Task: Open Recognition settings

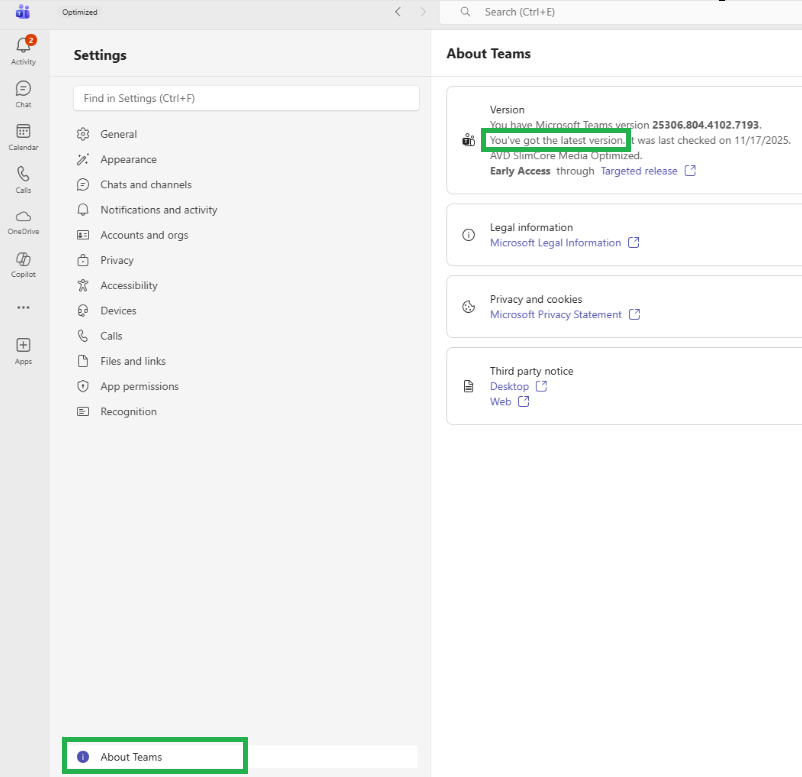Action: [247, 412]
